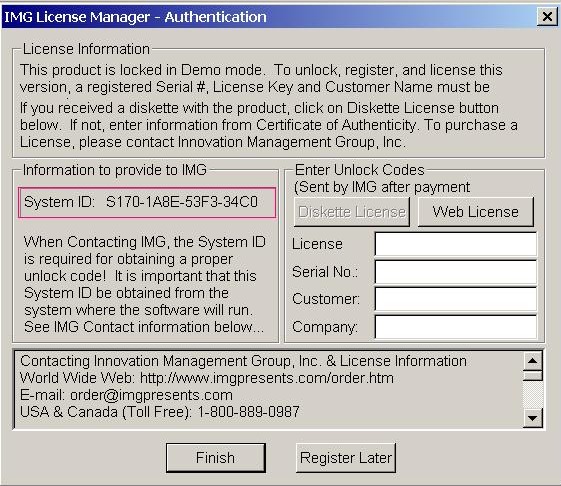
Task: Click the Web License button
Action: click(x=475, y=212)
